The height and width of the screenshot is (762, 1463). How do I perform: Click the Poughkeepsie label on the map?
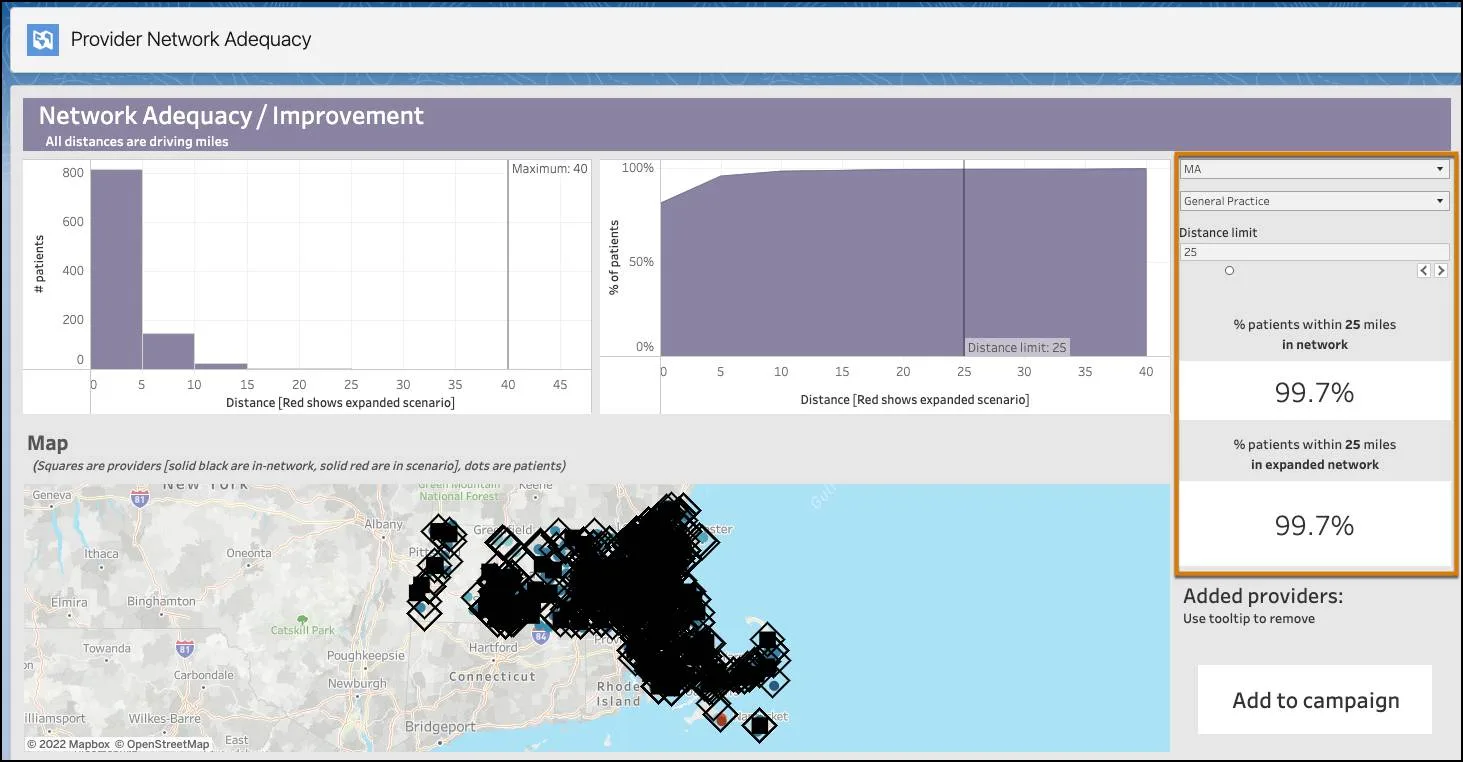(366, 656)
